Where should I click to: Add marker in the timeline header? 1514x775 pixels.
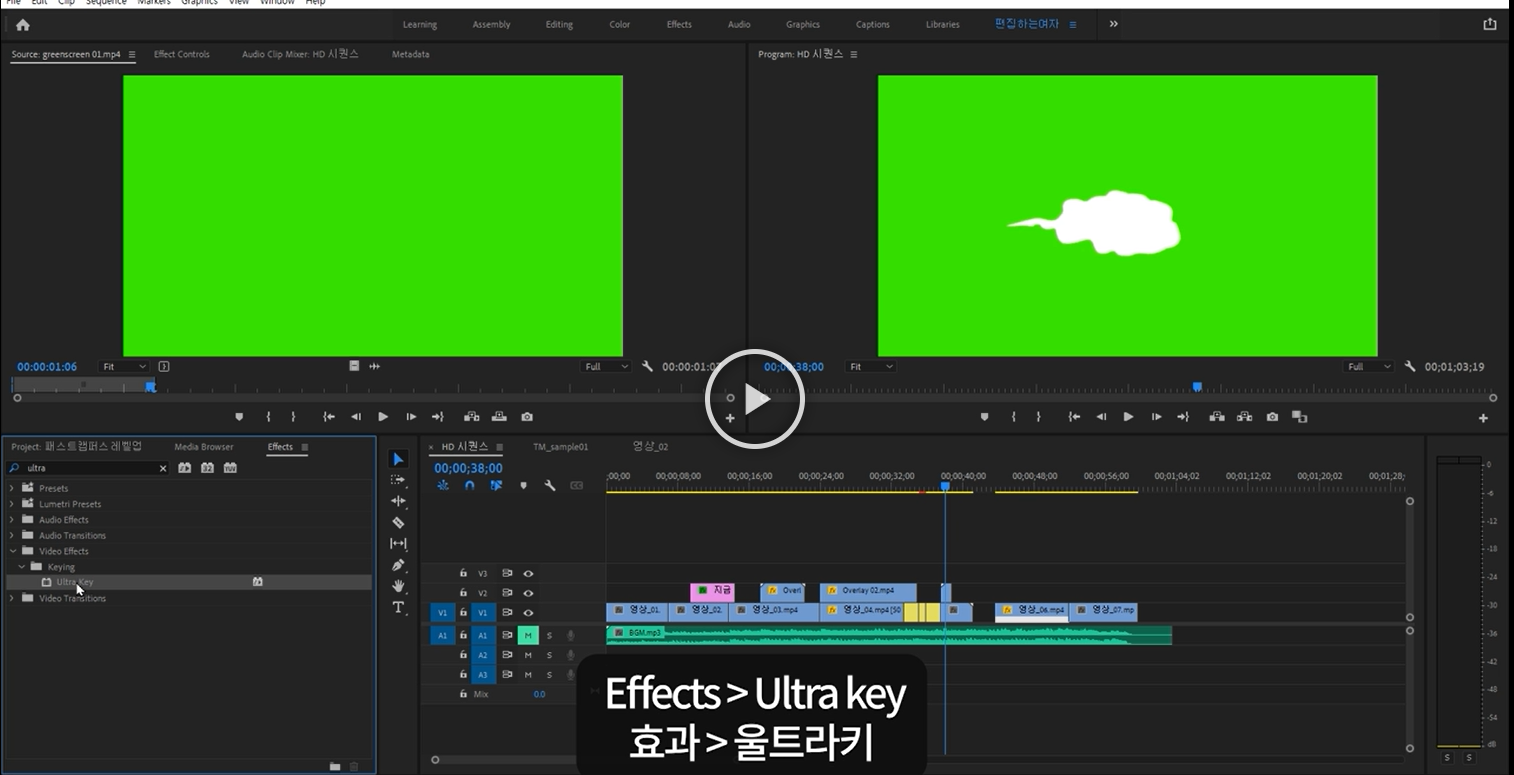pyautogui.click(x=523, y=485)
